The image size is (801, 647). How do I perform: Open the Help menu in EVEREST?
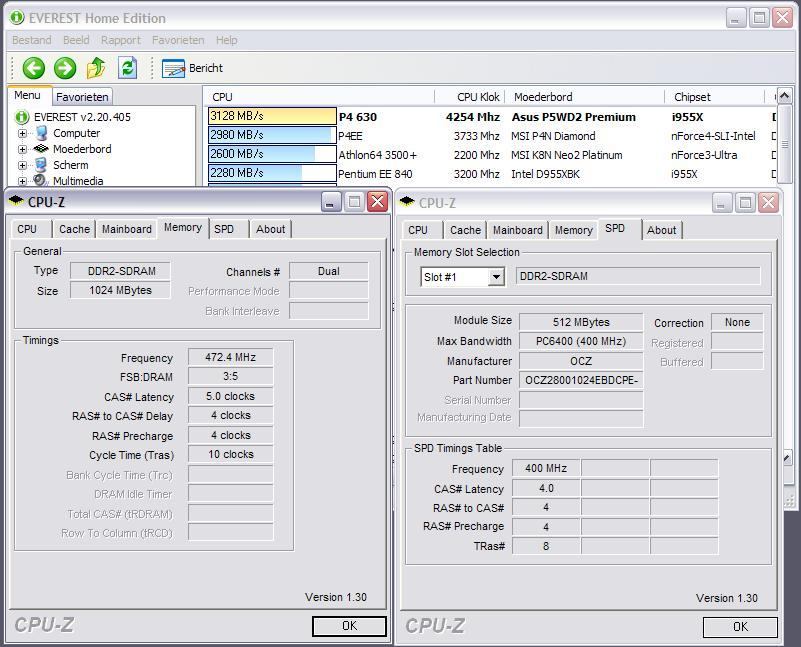pos(226,40)
